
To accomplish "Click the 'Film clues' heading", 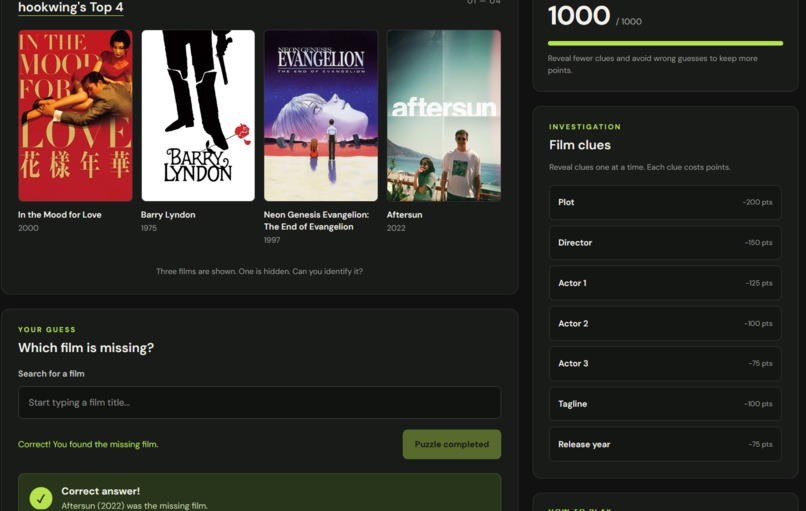I will click(x=580, y=145).
